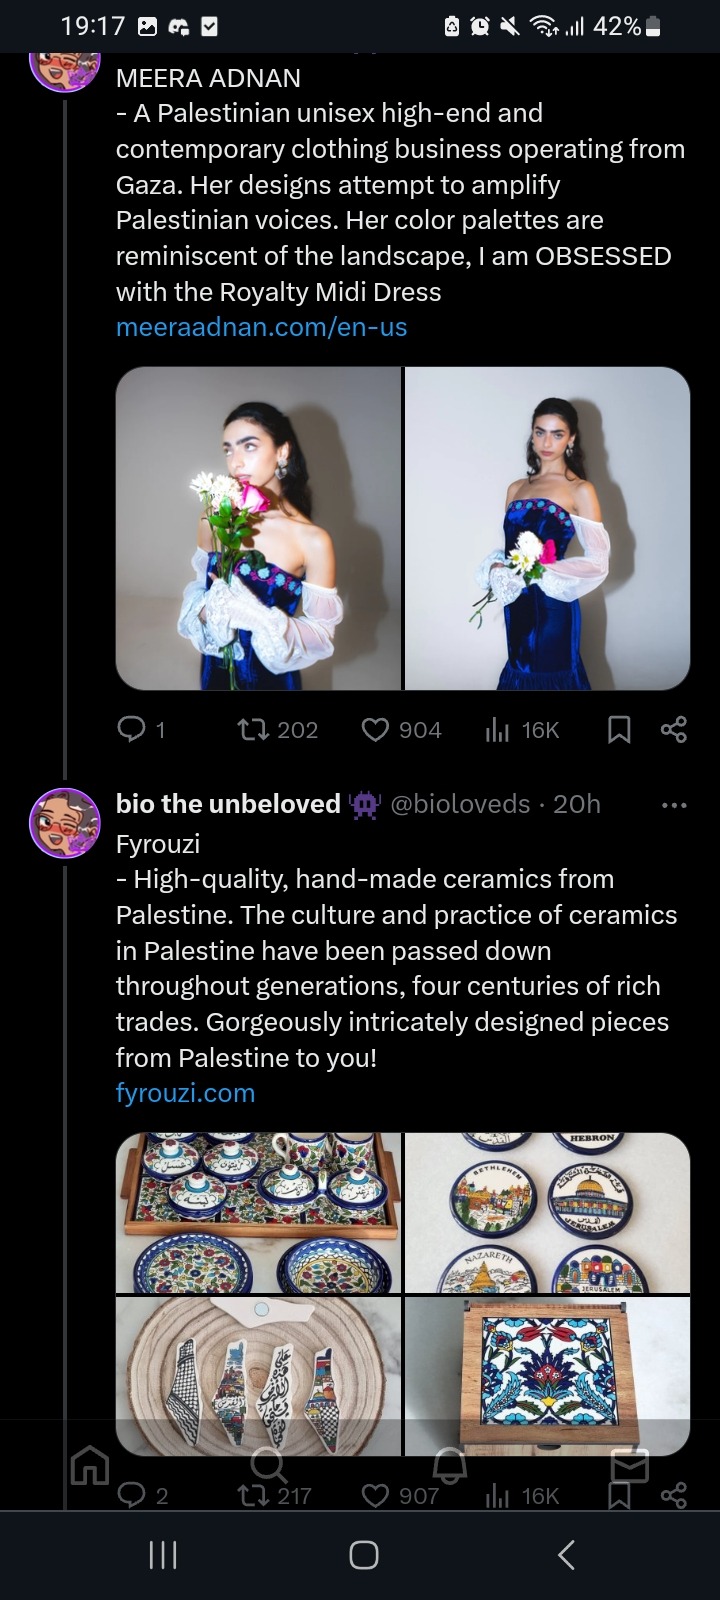Bookmark the Meera Adnan tweet
This screenshot has width=720, height=1600.
(619, 730)
